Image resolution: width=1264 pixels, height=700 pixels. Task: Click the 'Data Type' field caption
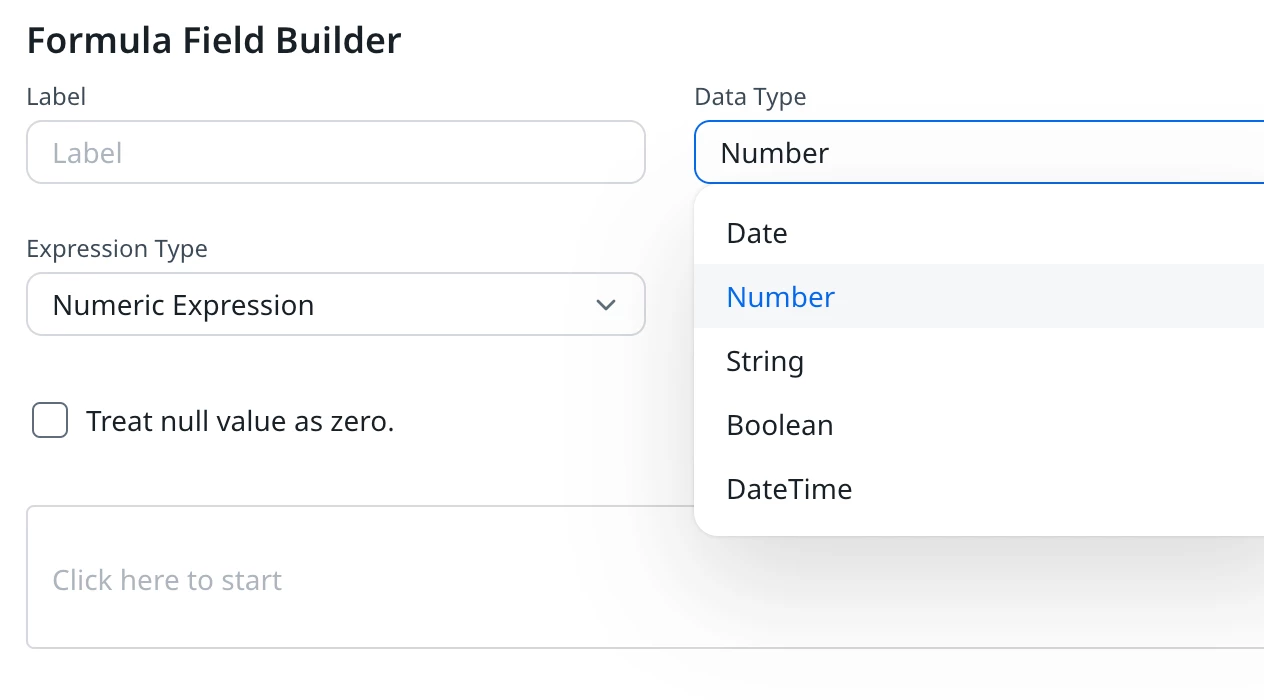750,97
